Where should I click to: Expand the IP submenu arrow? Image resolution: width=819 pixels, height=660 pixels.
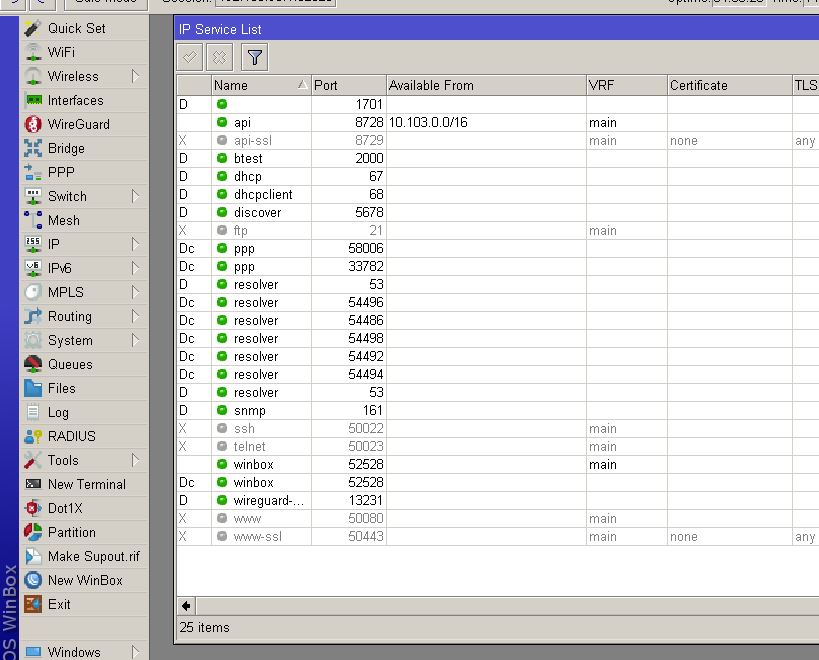(135, 244)
